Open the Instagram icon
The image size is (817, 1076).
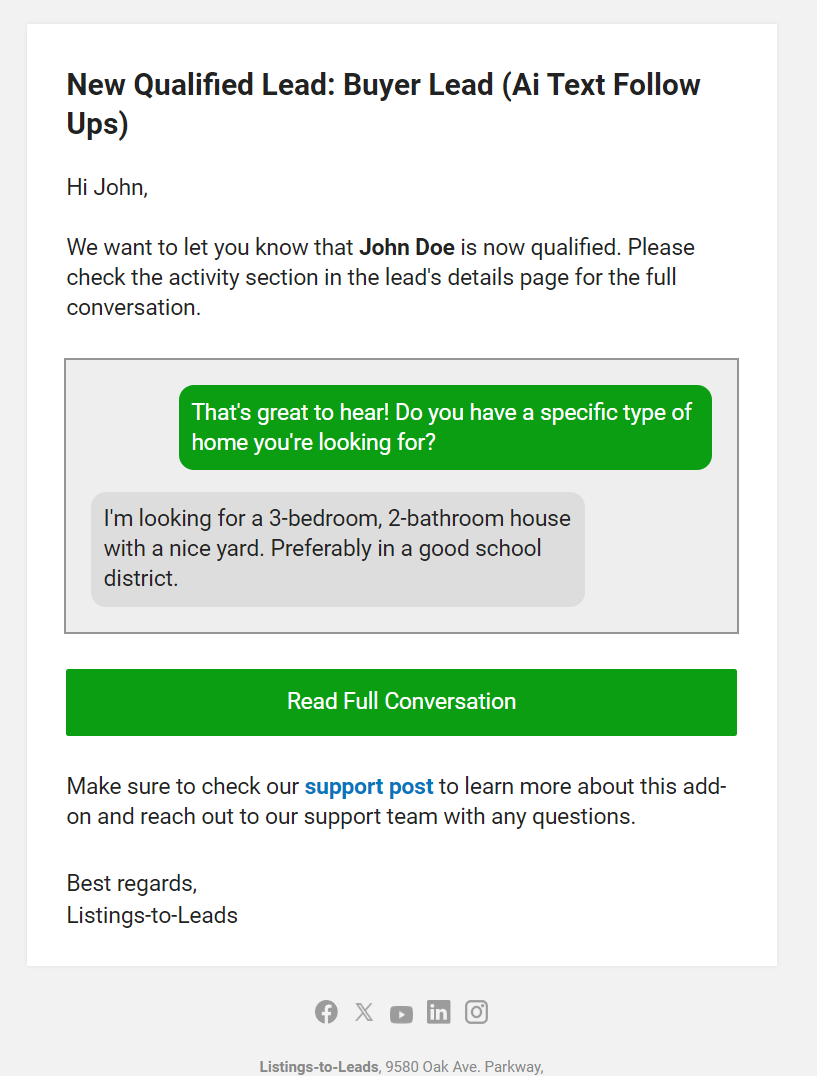tap(476, 1012)
